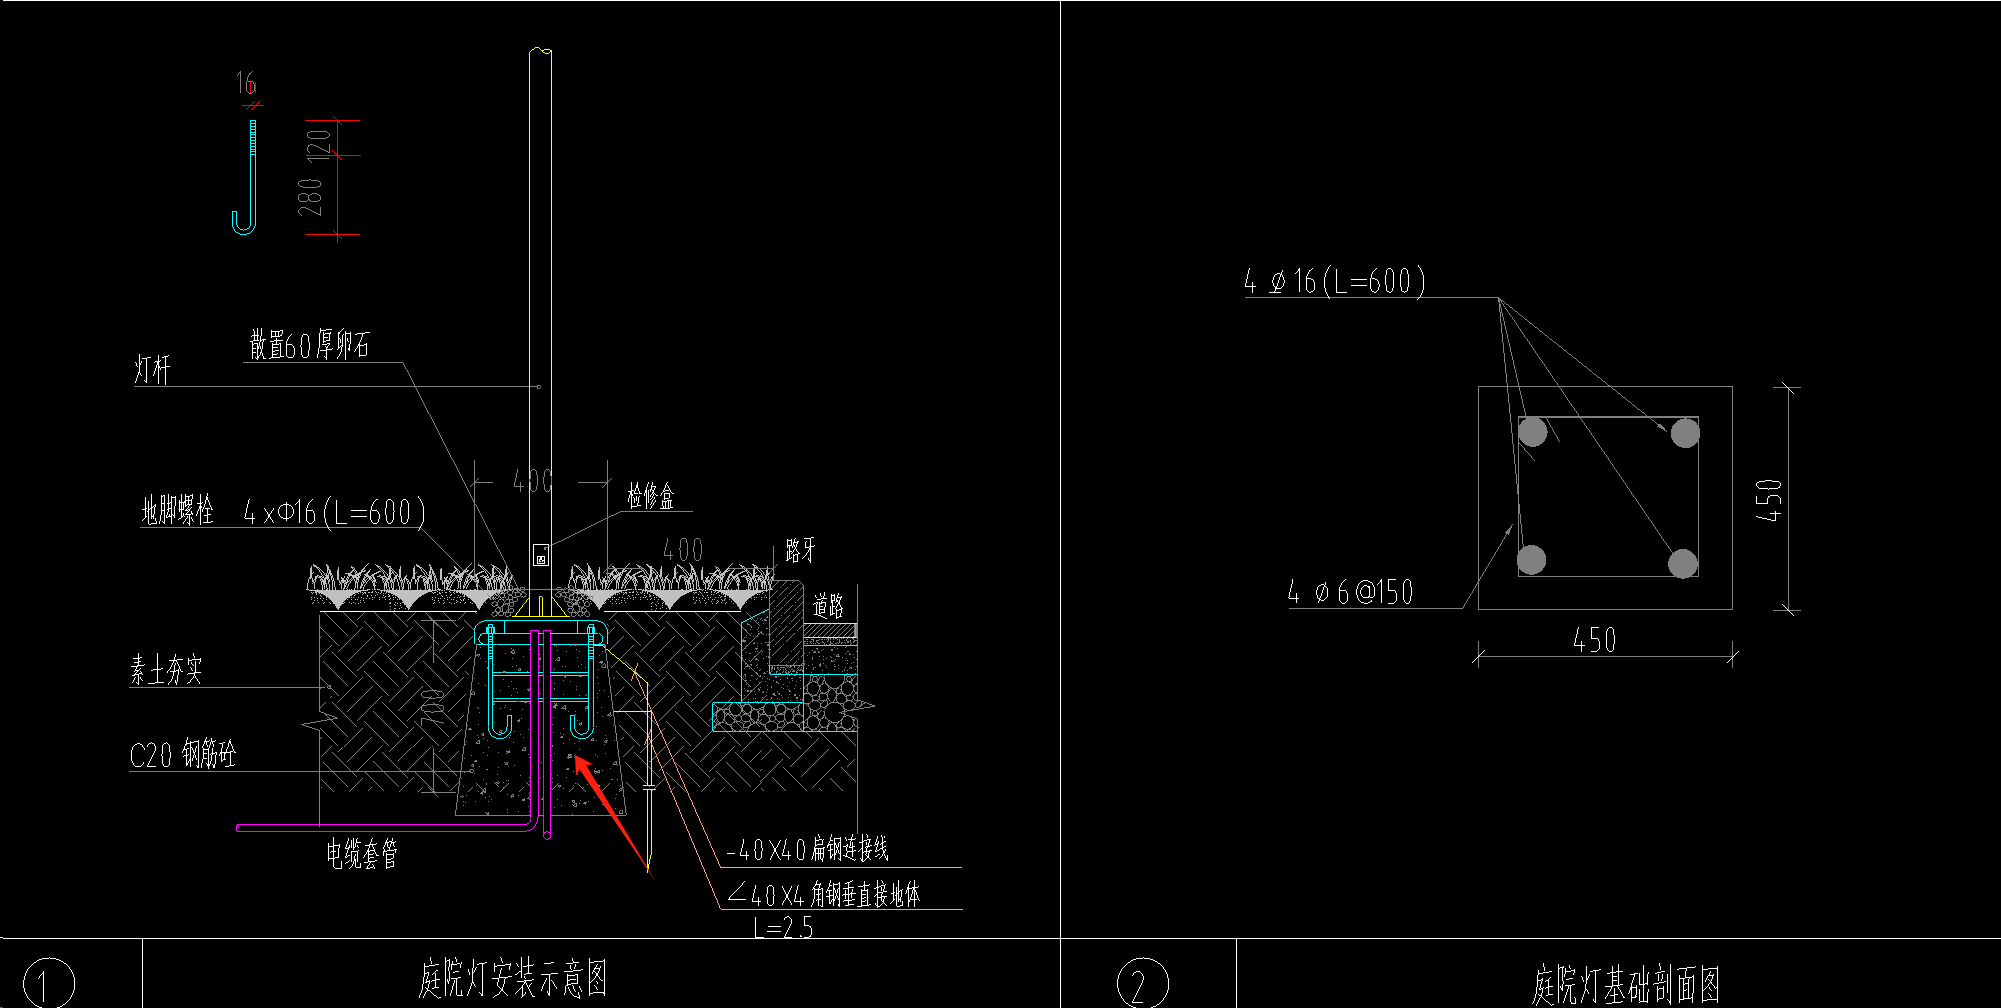Viewport: 2001px width, 1008px height.
Task: Click the -40X40扁钢连接线 annotation
Action: click(807, 850)
